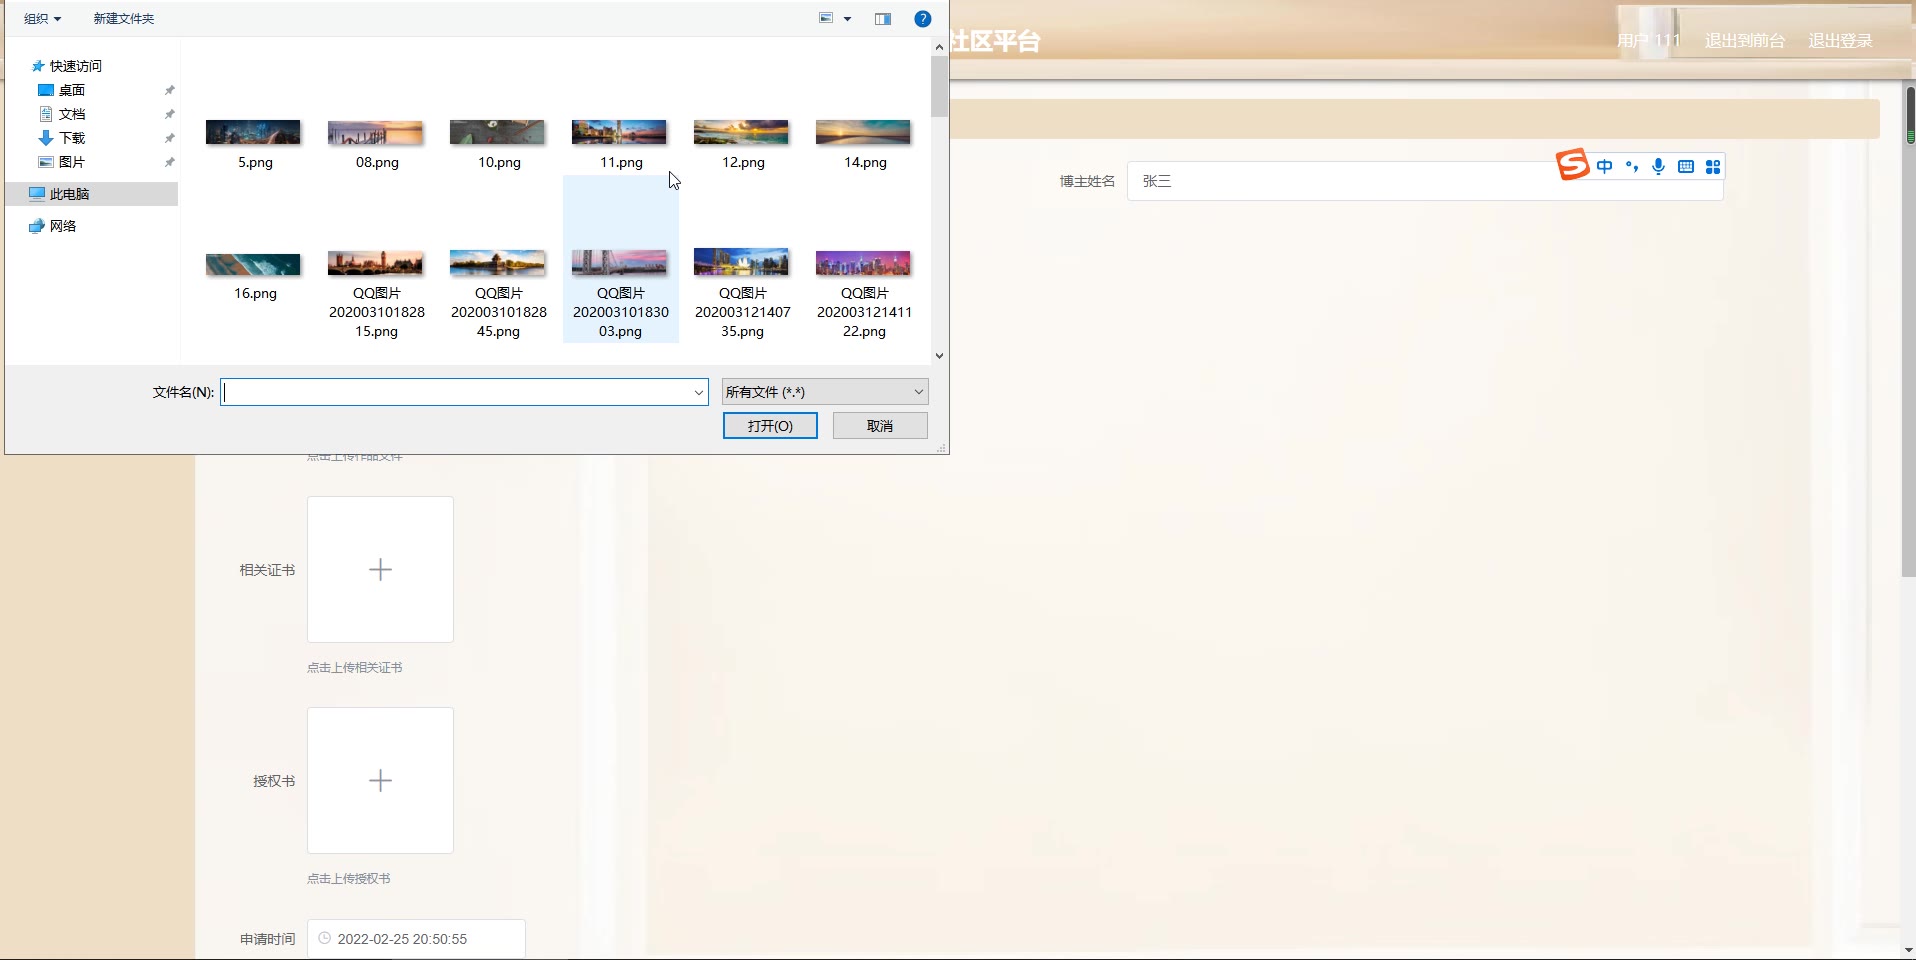Click the pin icon beside 图片
1916x960 pixels.
click(170, 162)
